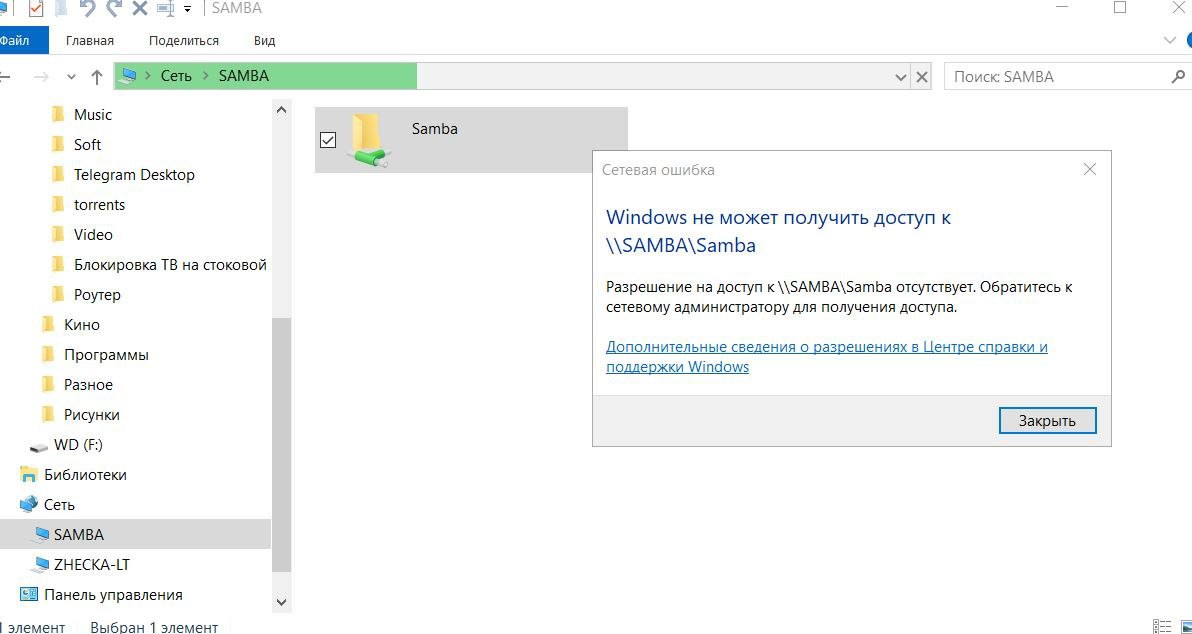
Task: Open the recent locations dropdown
Action: point(71,77)
